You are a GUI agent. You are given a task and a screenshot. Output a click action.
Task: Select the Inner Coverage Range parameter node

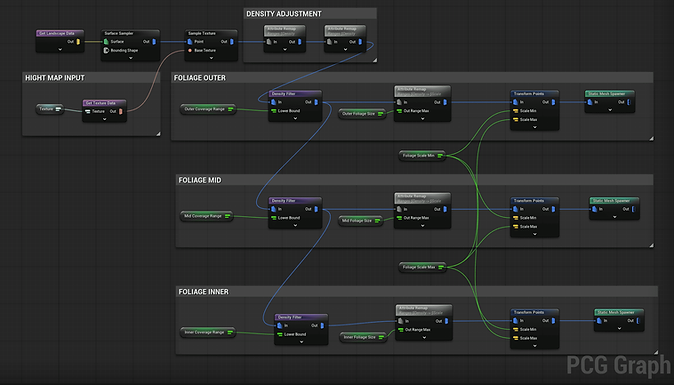coord(208,332)
